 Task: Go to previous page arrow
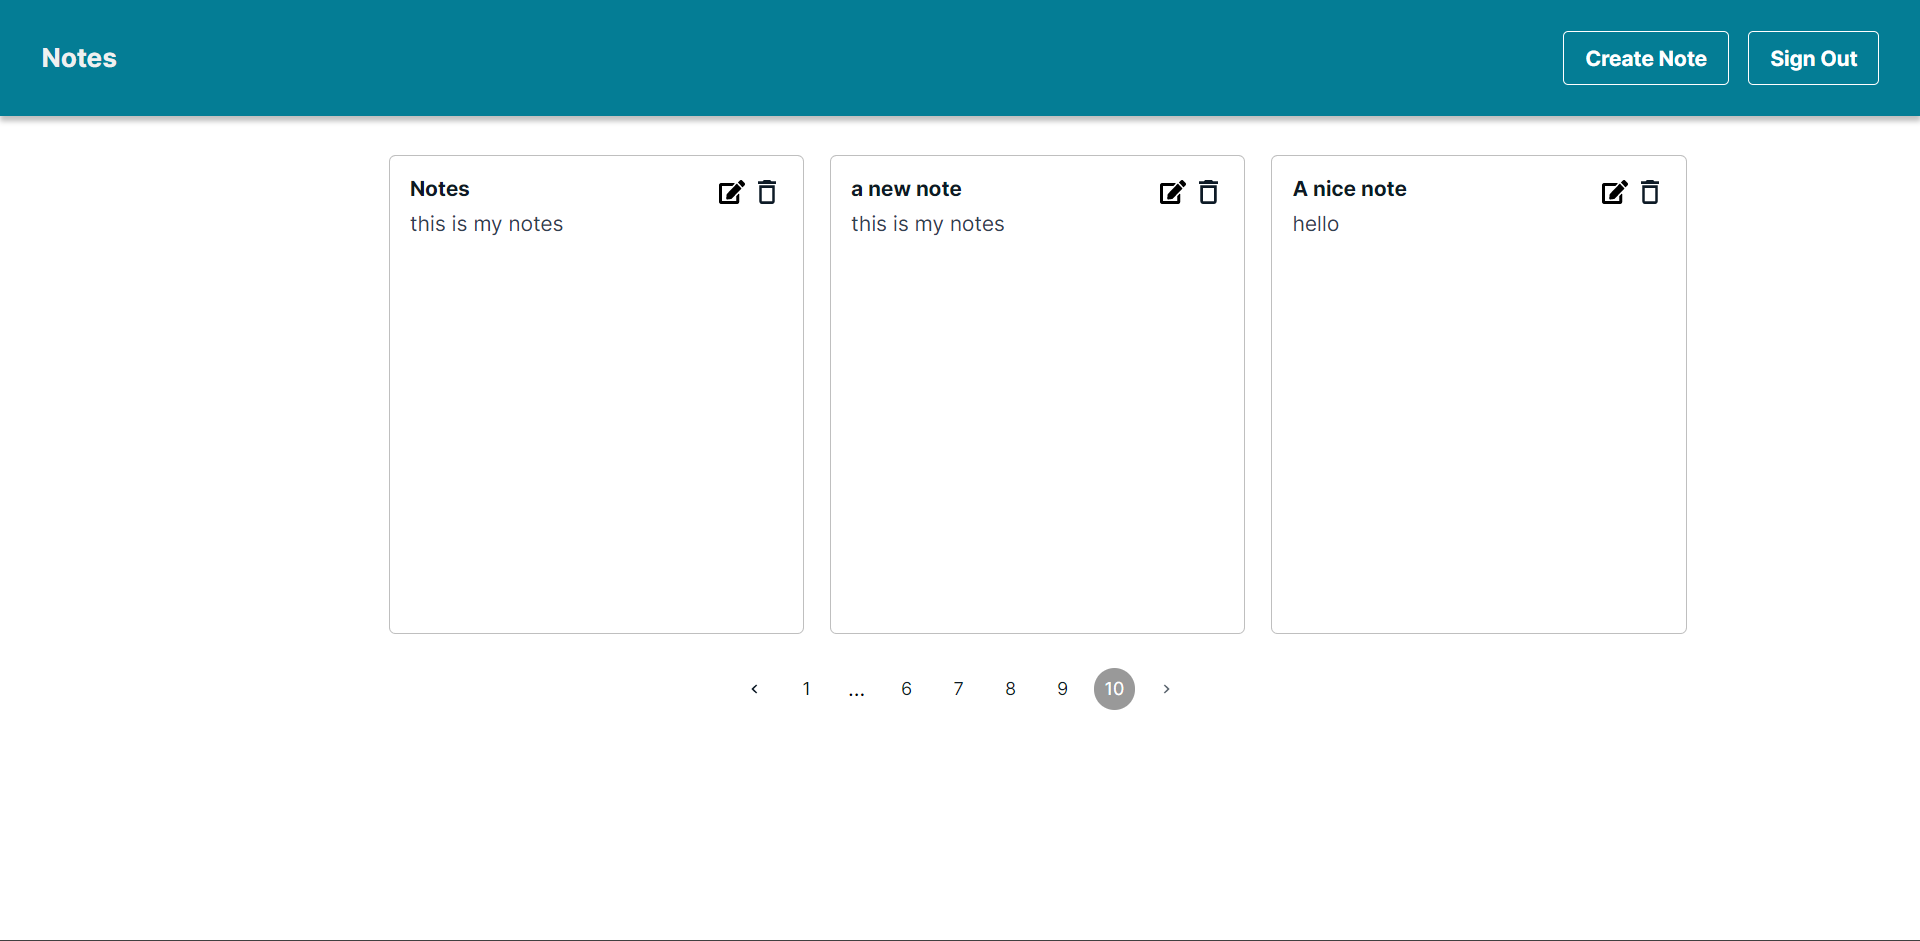(x=754, y=689)
